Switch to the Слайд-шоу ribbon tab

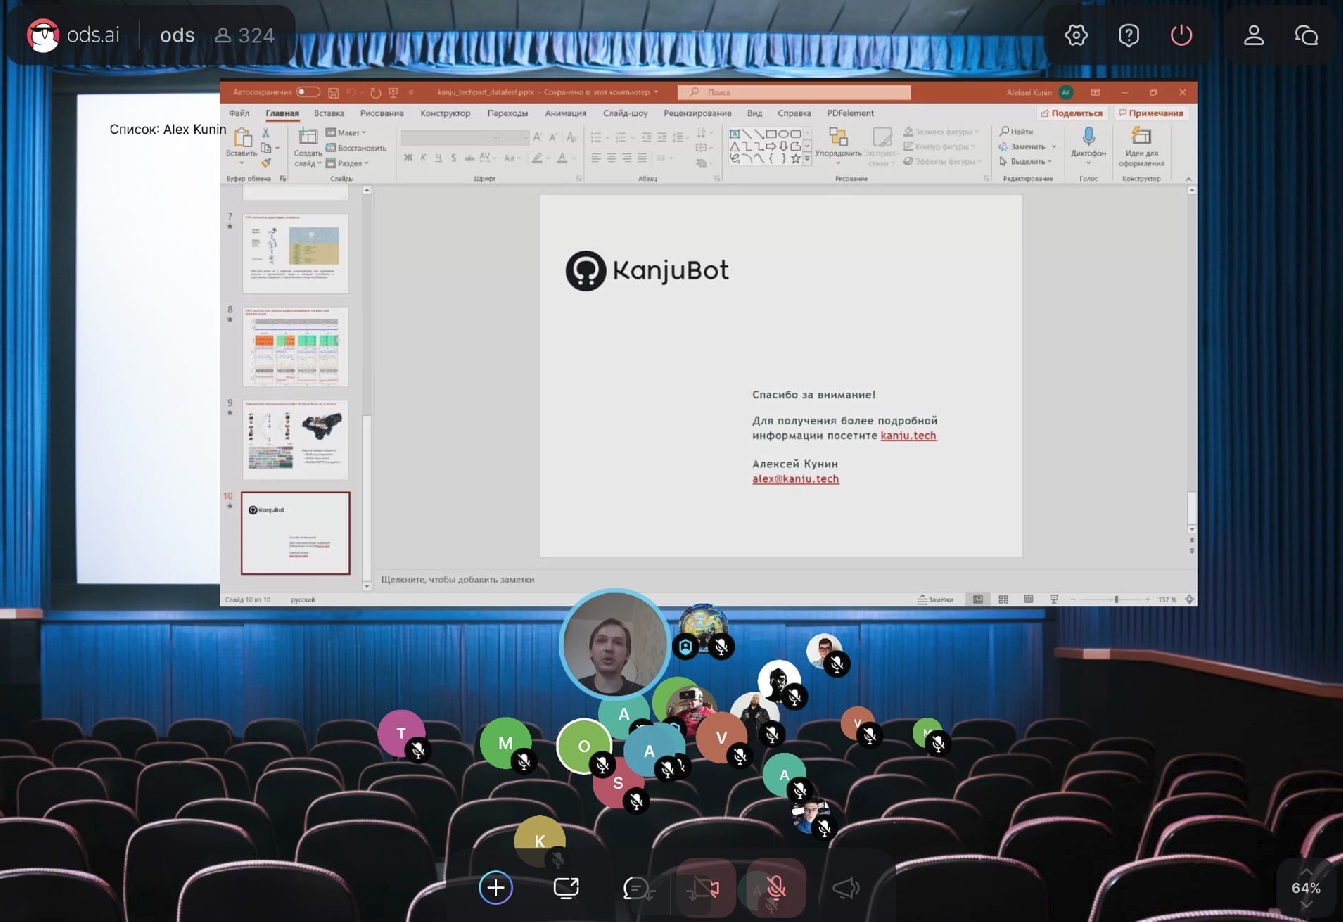point(626,113)
